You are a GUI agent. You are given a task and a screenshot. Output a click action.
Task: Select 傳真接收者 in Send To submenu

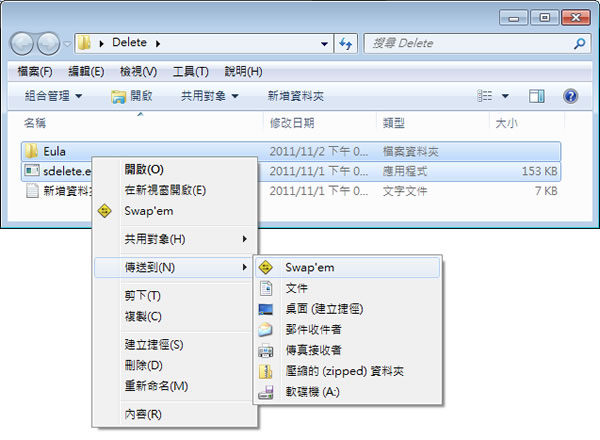[x=347, y=350]
